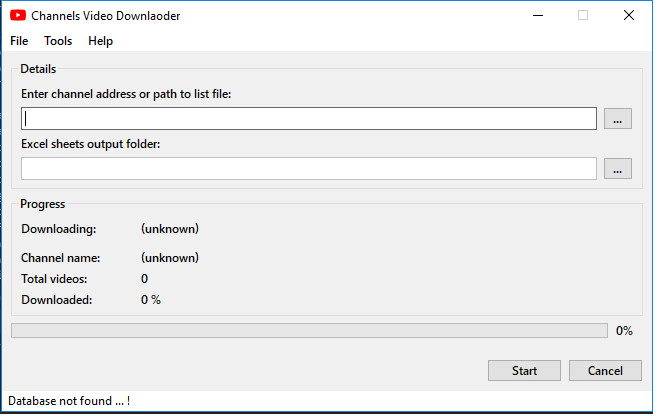Close the Channels Video Downloader window
This screenshot has width=658, height=416.
pos(629,16)
